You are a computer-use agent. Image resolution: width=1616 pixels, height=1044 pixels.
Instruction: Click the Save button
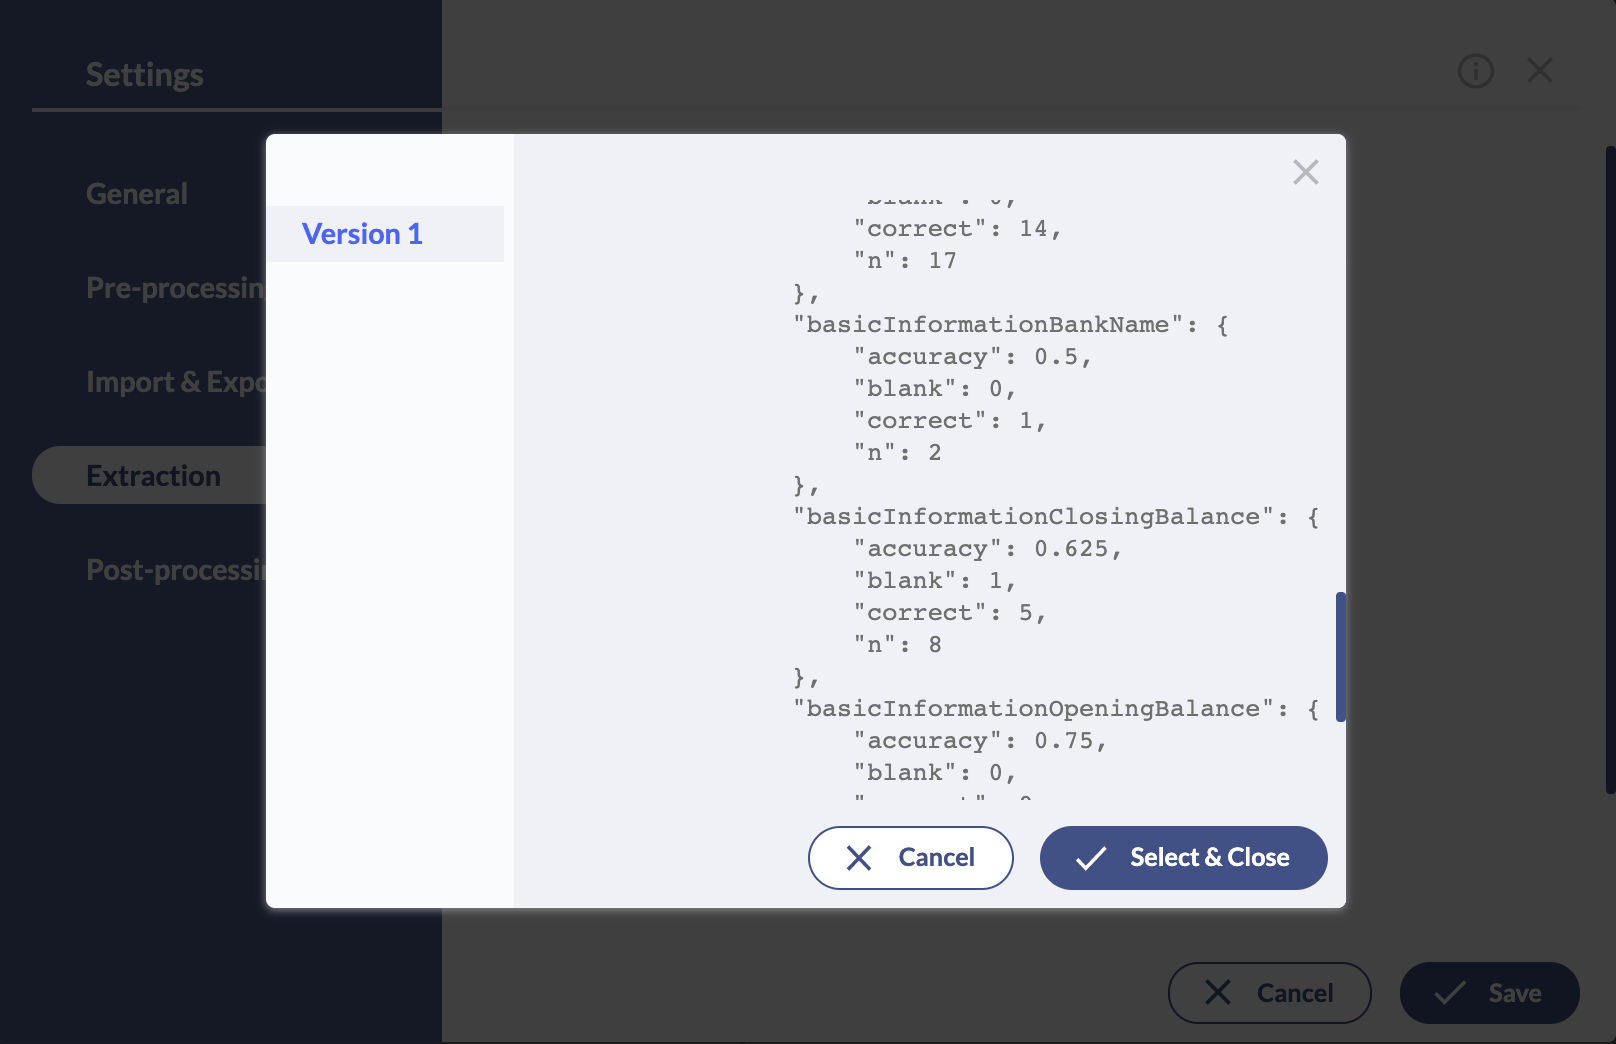click(1489, 993)
